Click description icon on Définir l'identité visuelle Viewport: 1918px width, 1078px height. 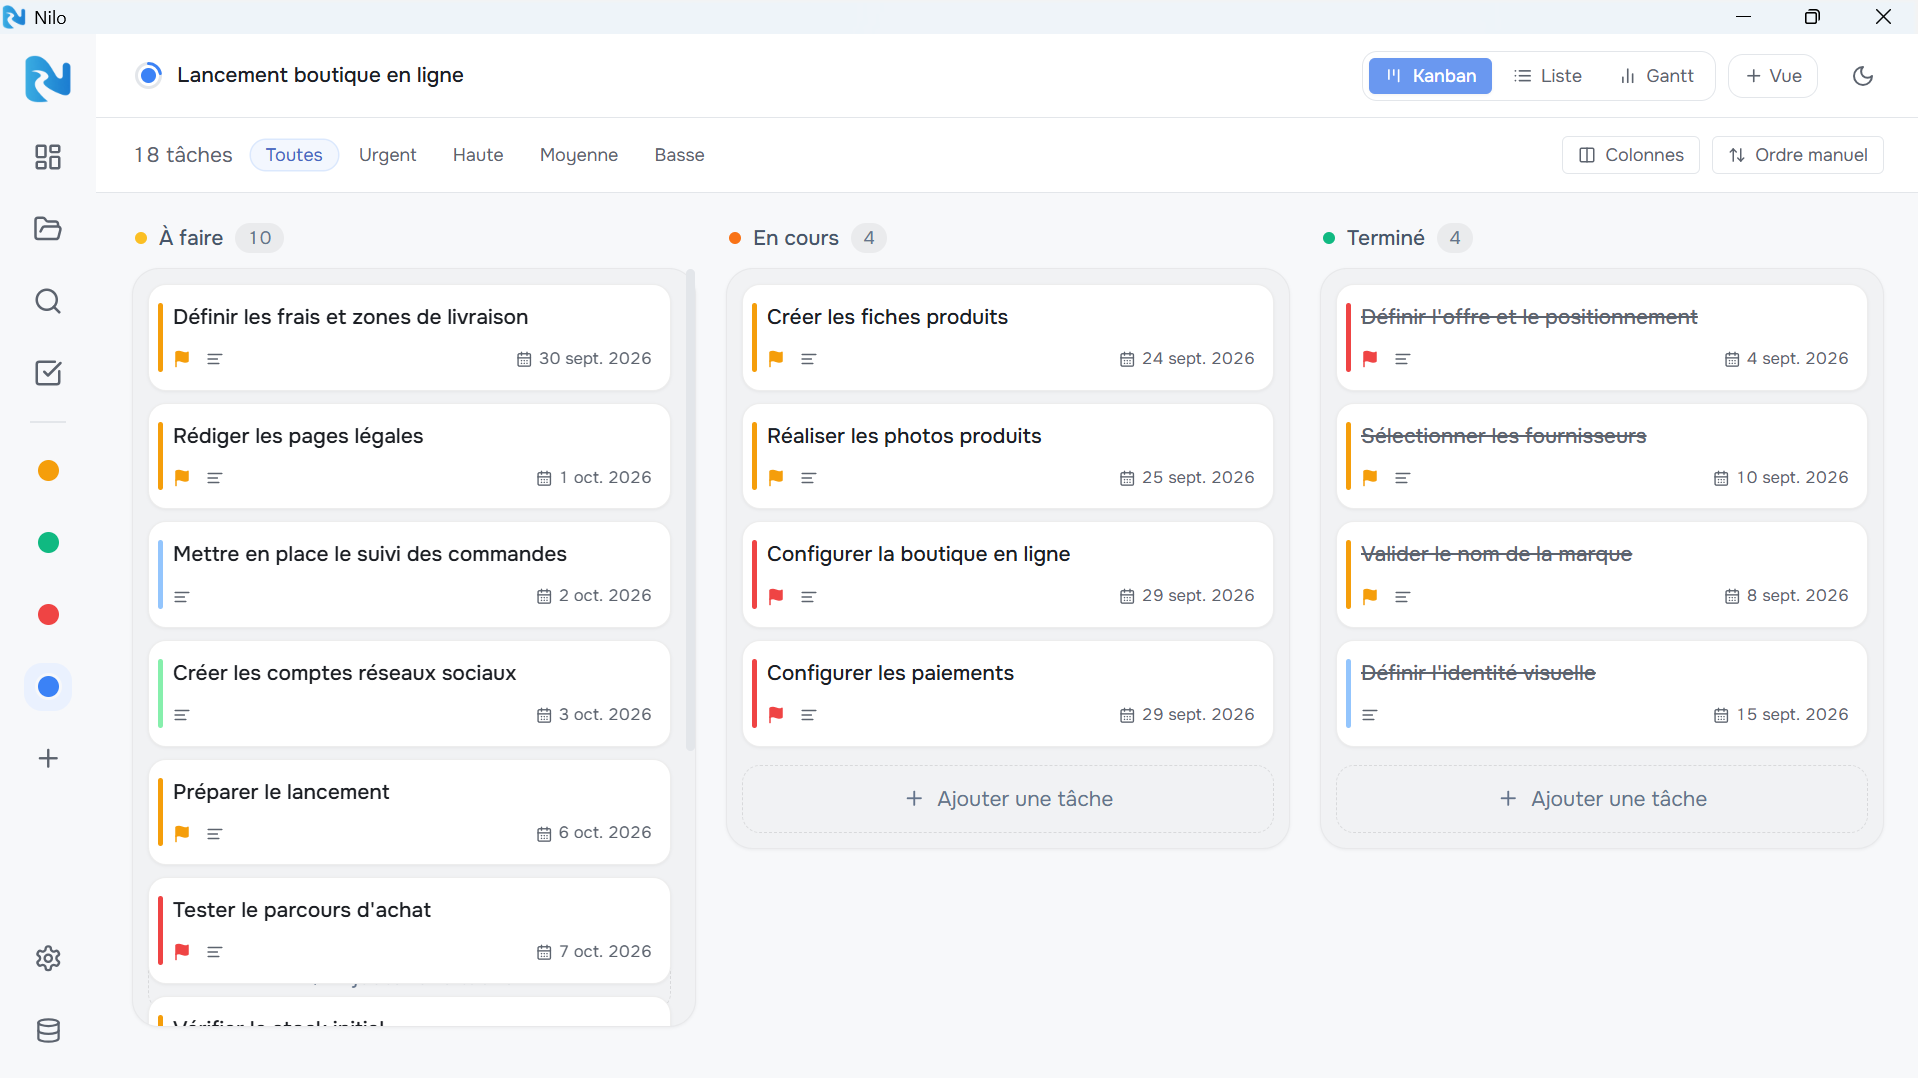point(1370,715)
